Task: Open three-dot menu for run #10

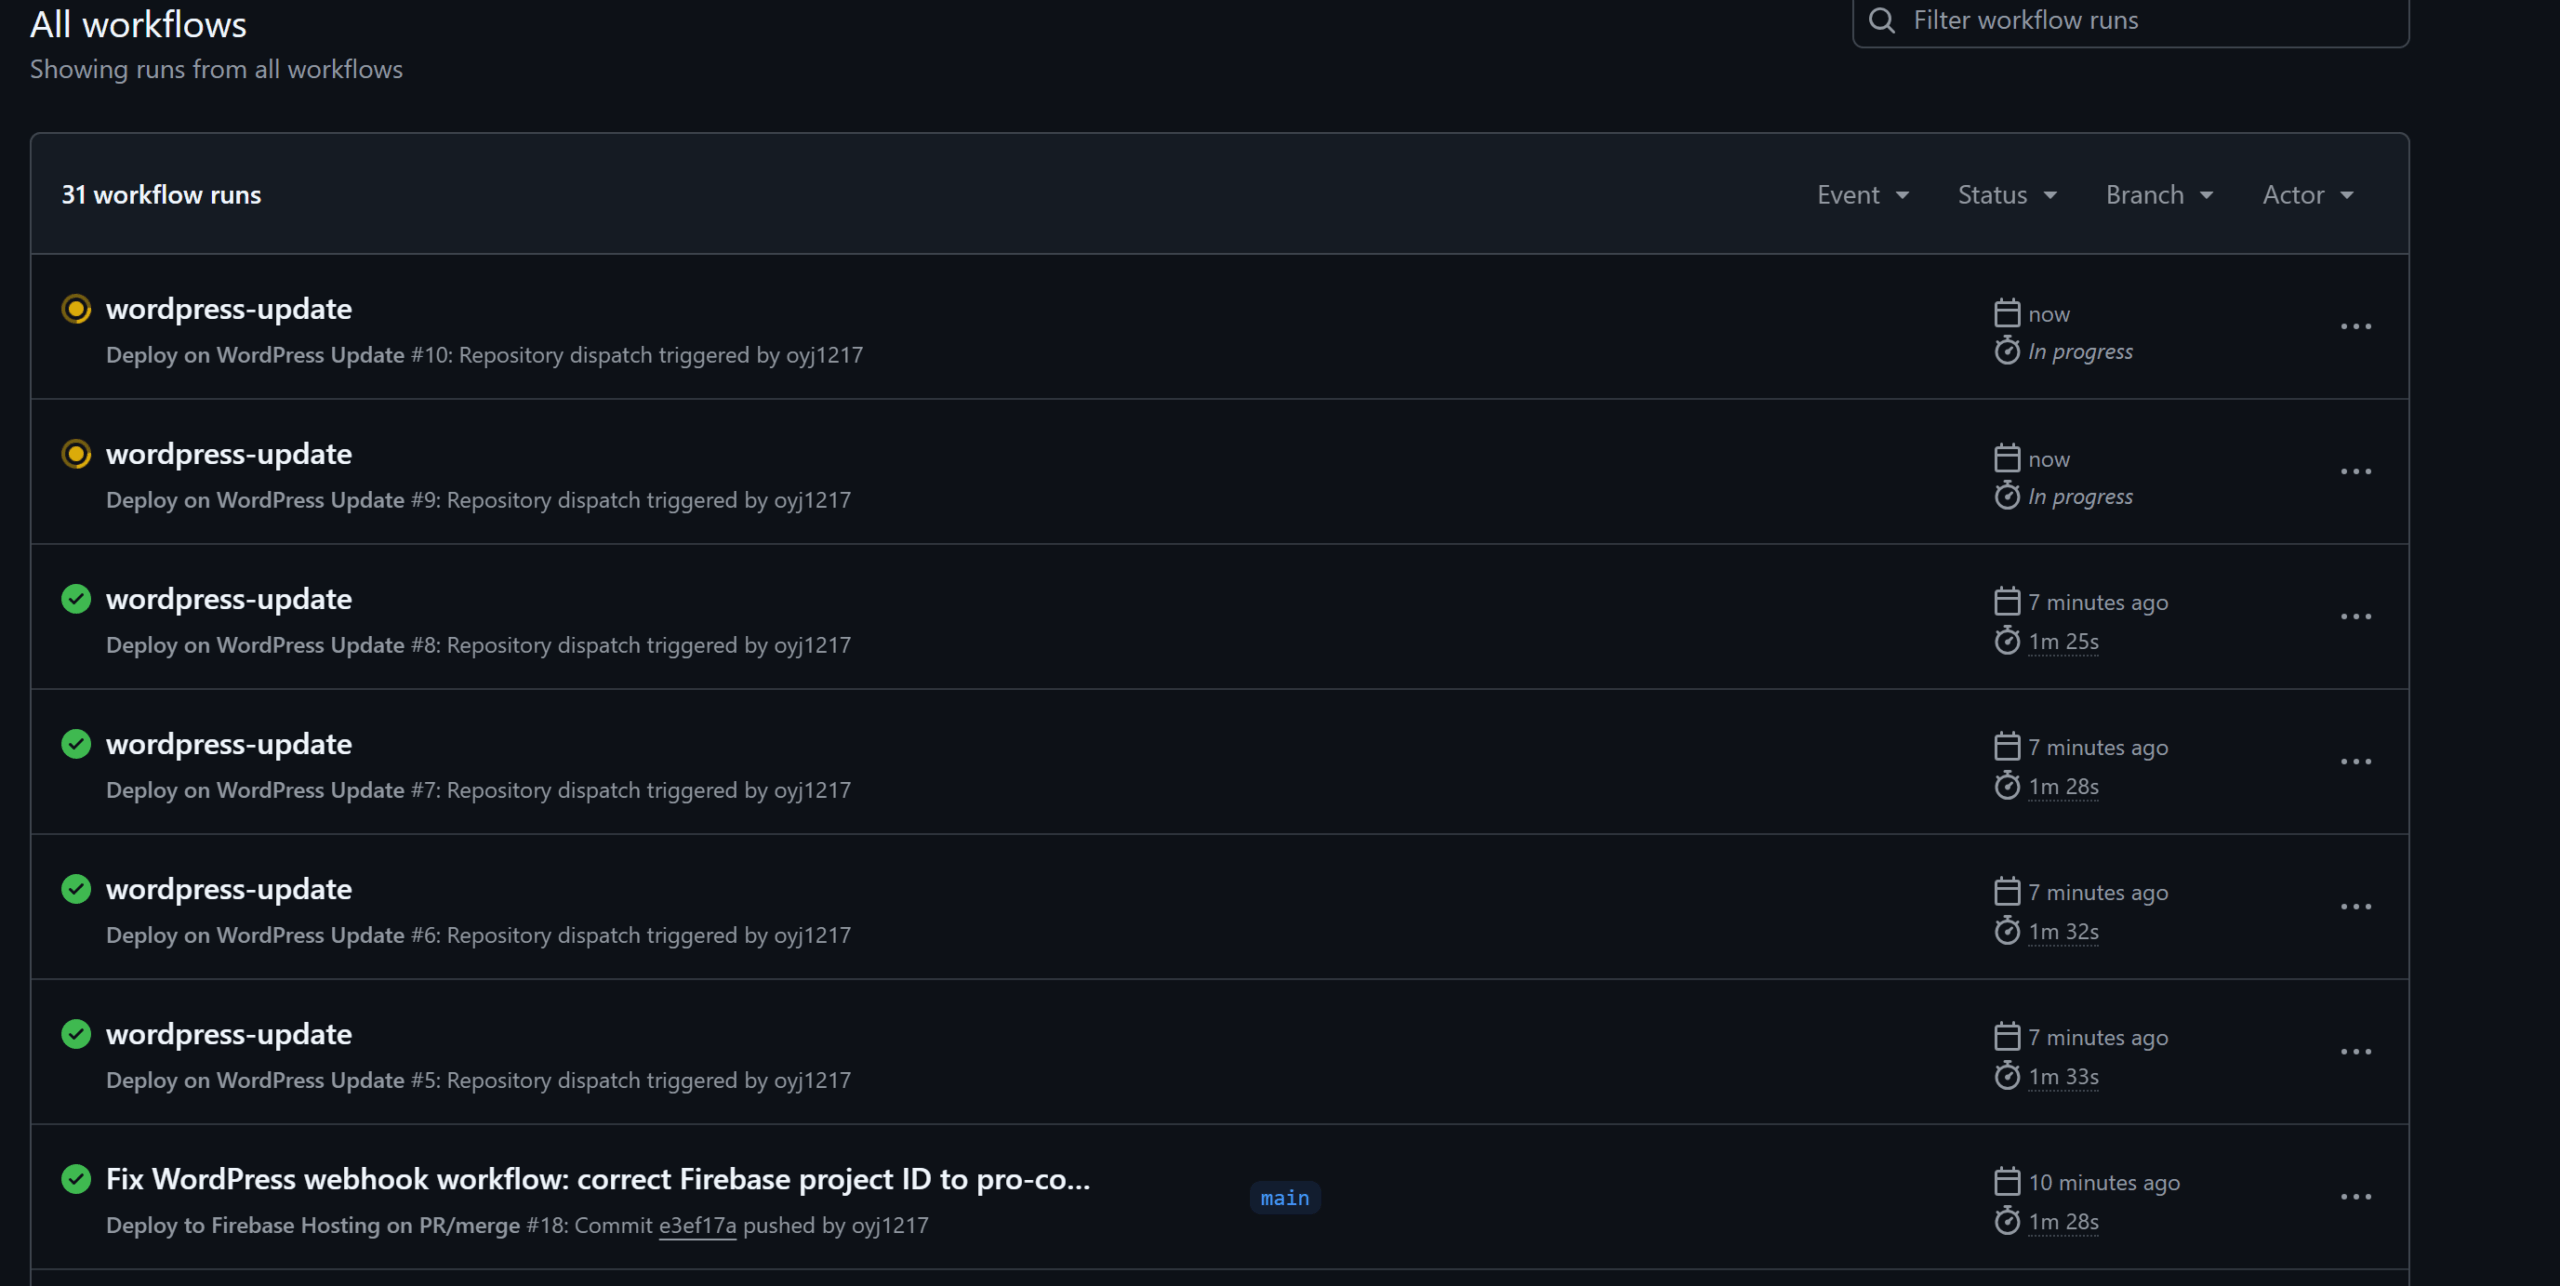Action: tap(2355, 327)
